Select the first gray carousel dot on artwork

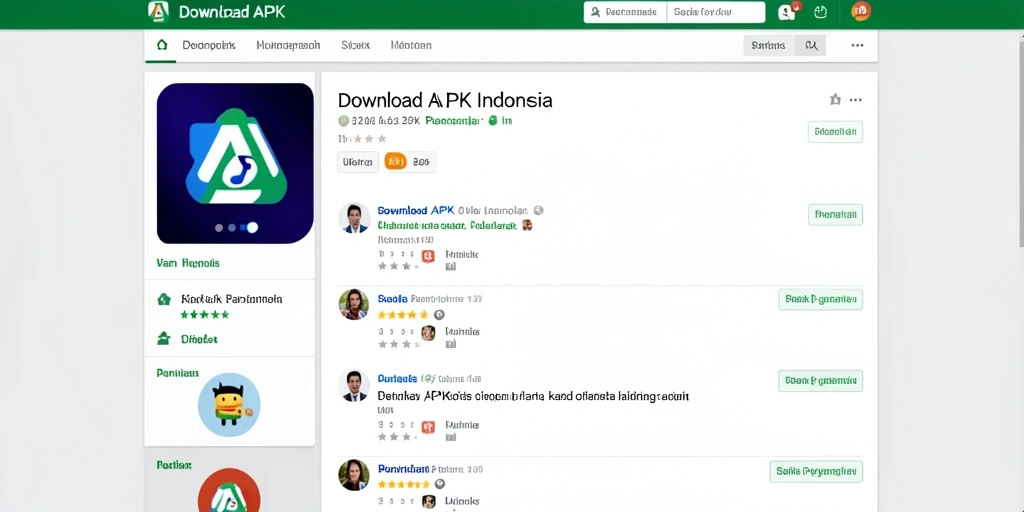click(219, 228)
